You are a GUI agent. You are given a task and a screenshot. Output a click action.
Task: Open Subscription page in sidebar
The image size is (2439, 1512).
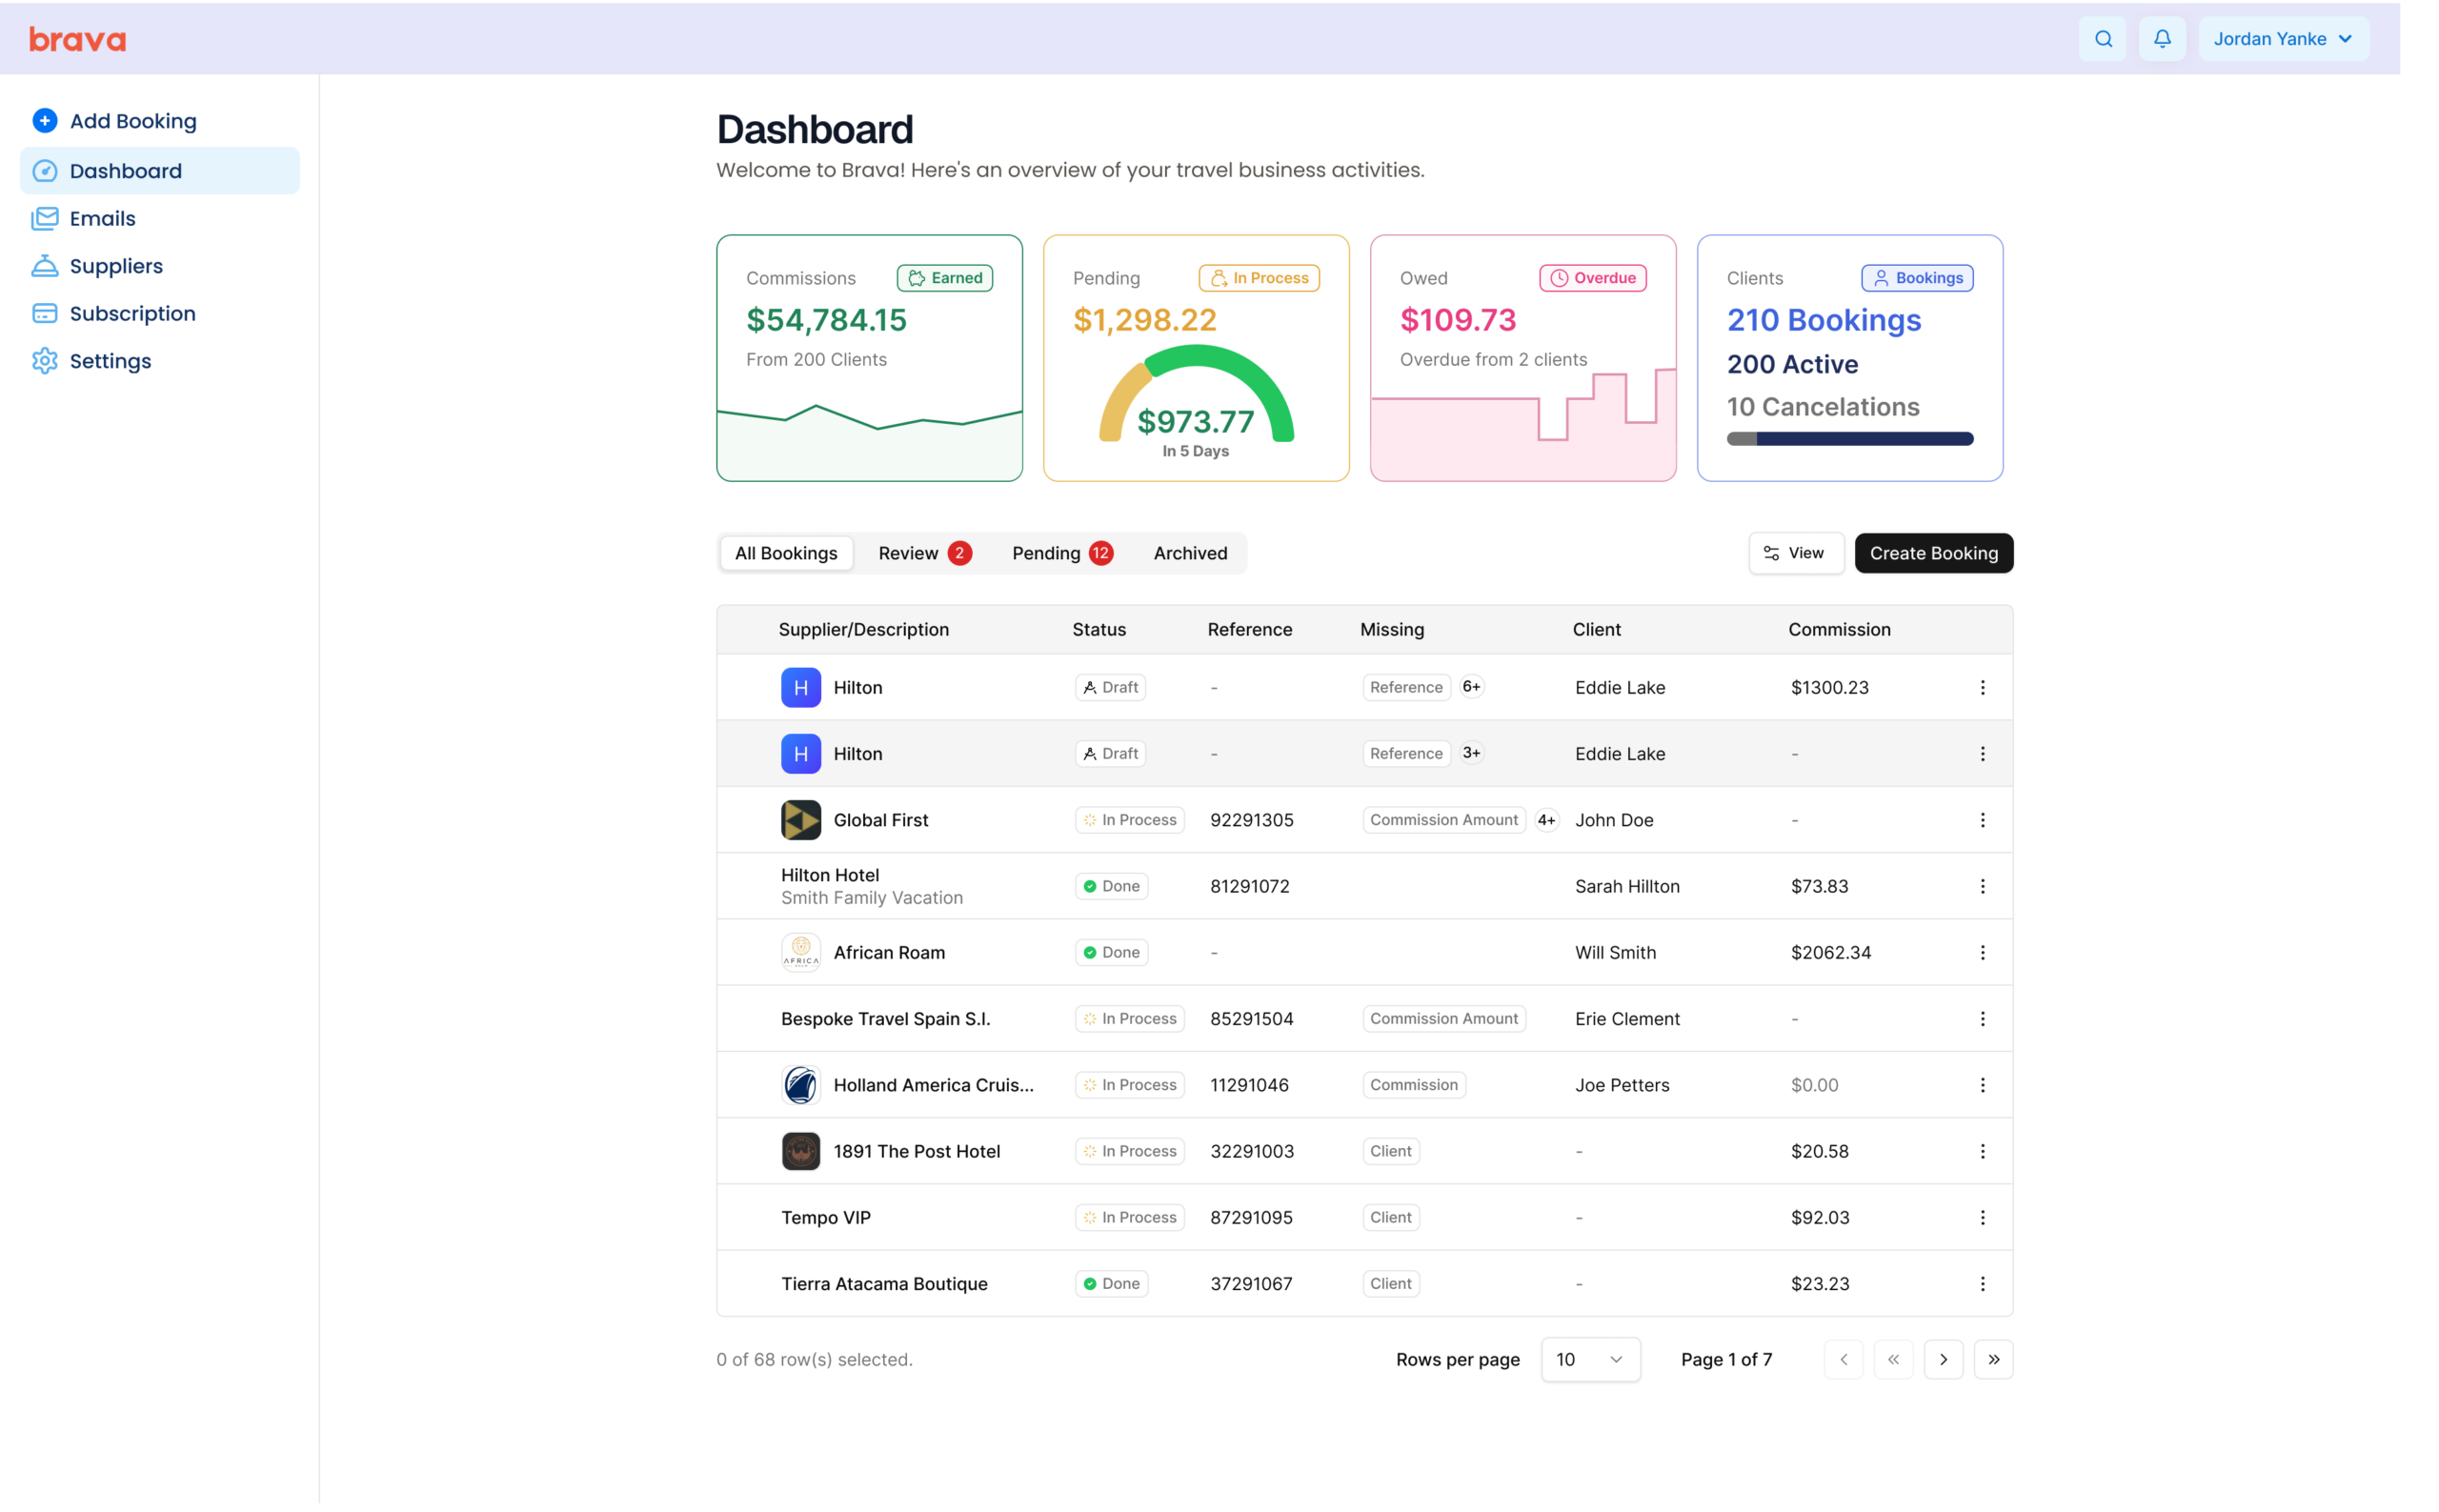132,314
